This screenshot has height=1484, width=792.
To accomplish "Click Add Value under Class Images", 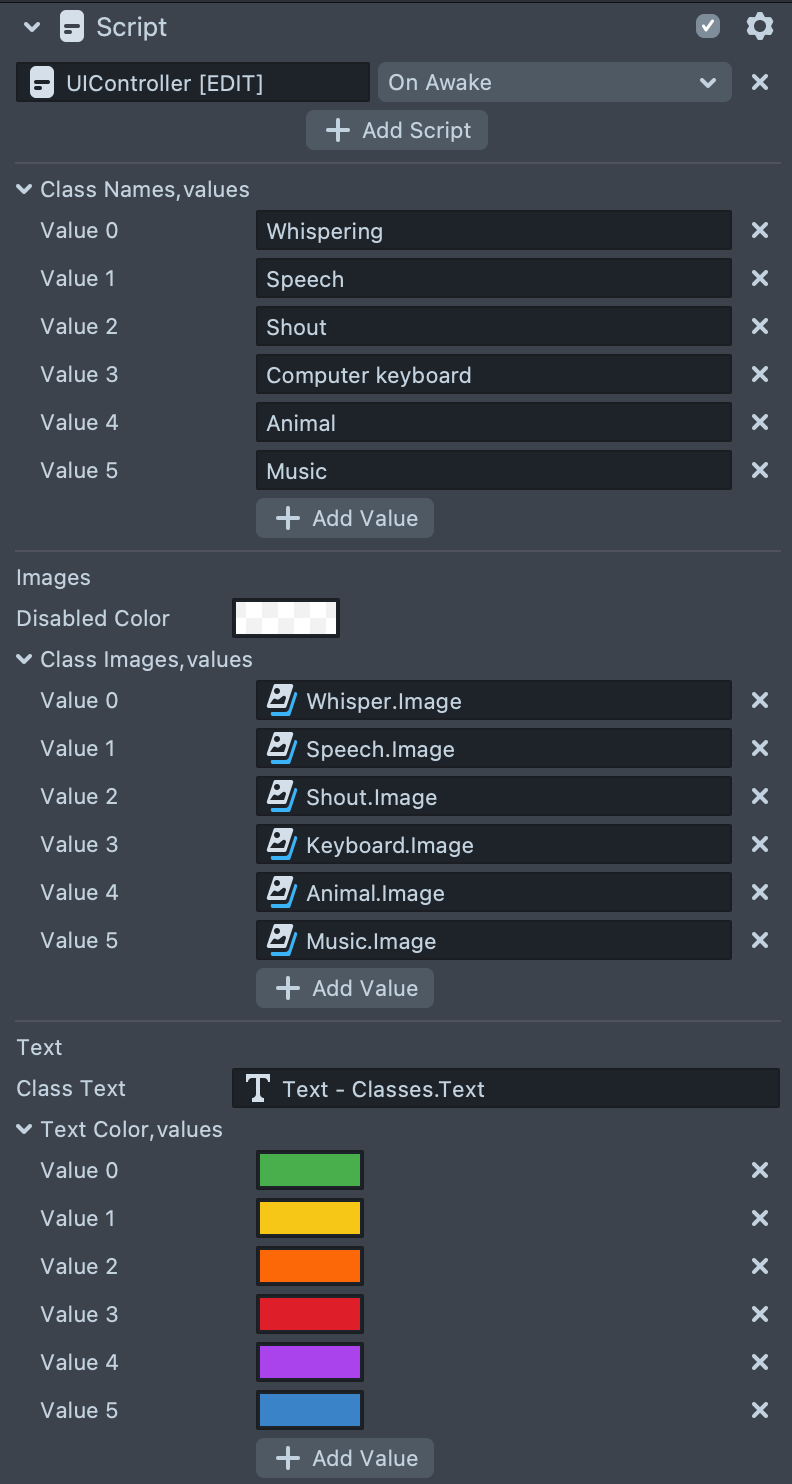I will pyautogui.click(x=344, y=988).
